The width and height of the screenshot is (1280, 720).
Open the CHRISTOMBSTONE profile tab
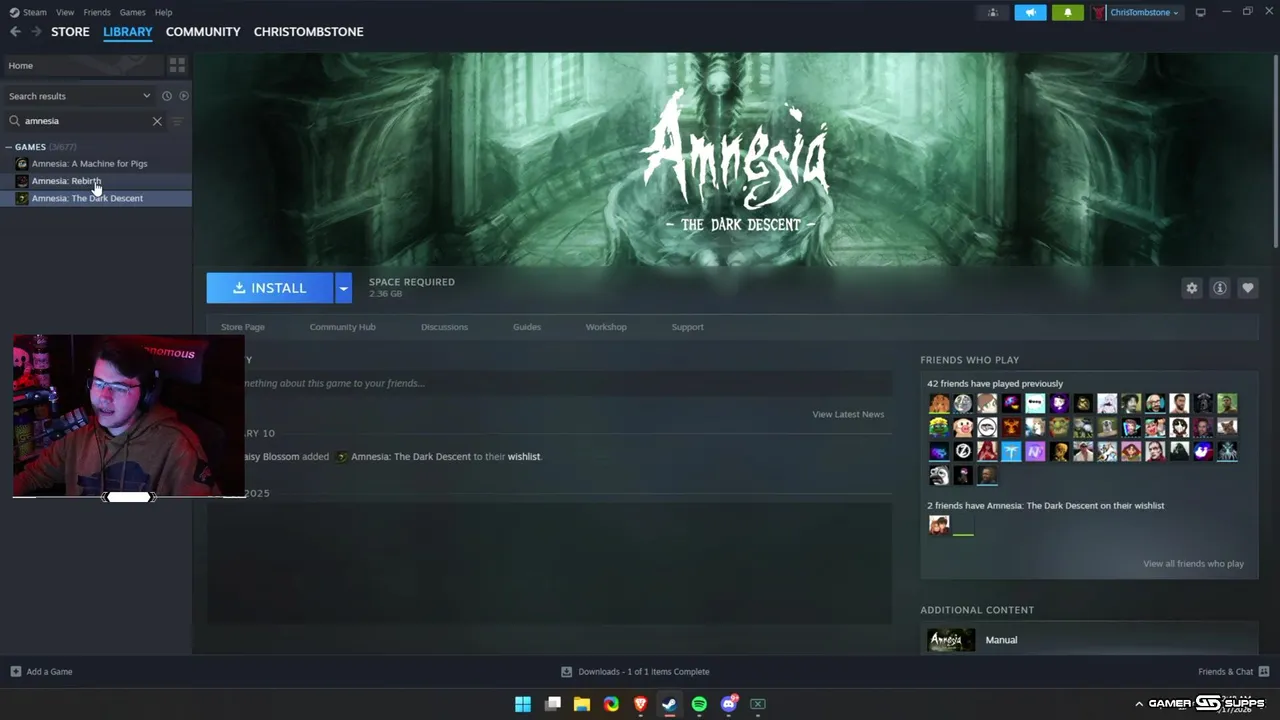[308, 32]
